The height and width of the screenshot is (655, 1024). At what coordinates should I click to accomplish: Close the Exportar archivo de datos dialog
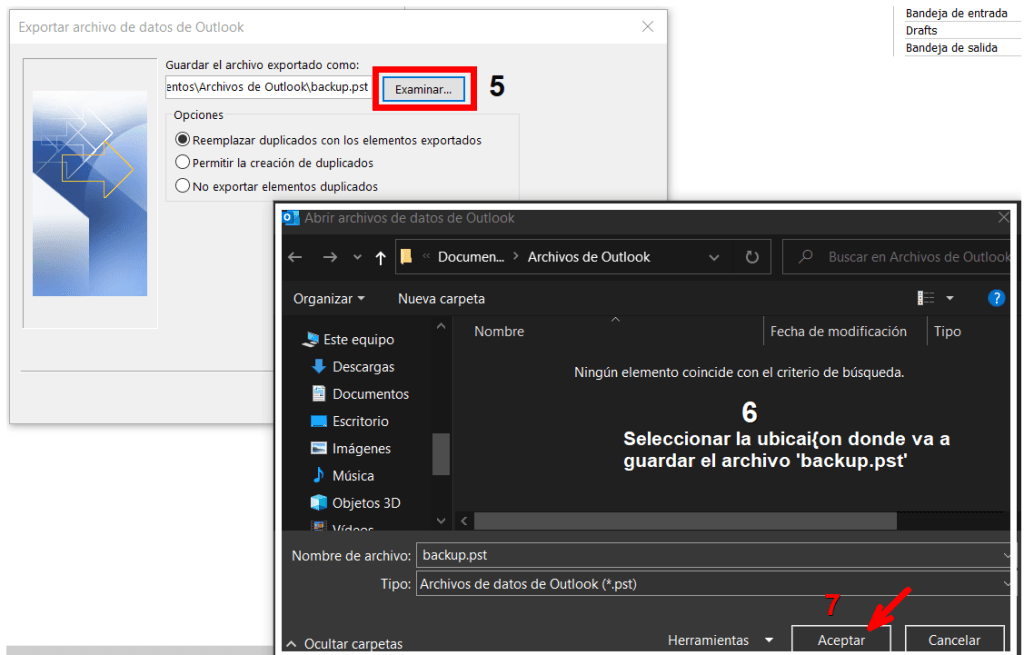pos(647,27)
